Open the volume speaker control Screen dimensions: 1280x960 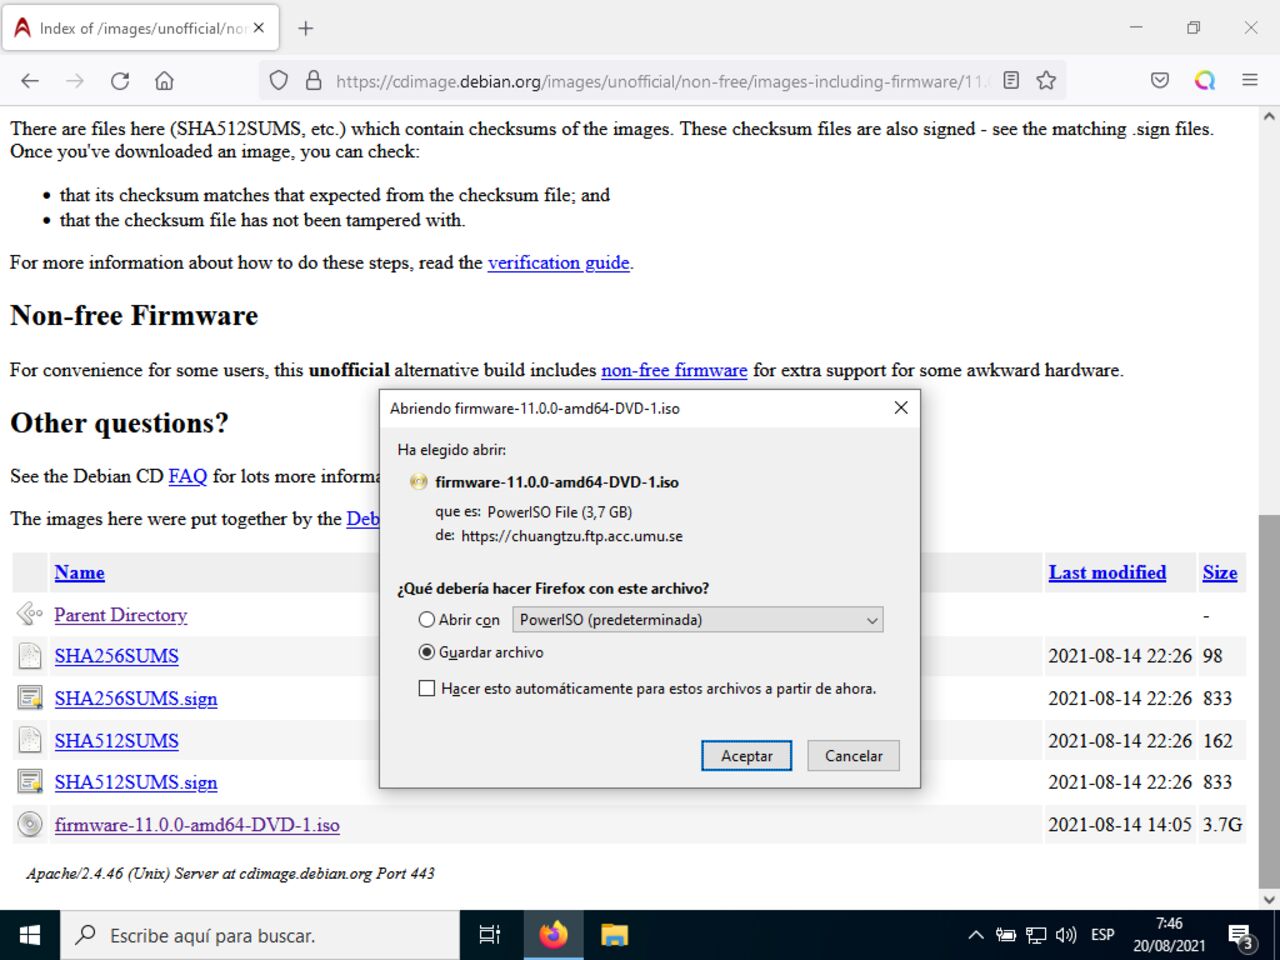click(x=1066, y=935)
